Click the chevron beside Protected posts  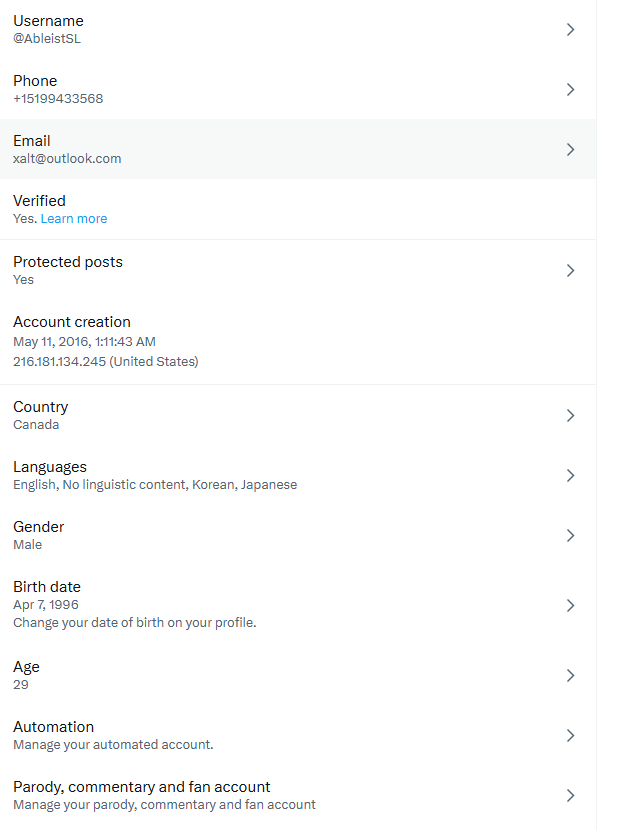(570, 270)
